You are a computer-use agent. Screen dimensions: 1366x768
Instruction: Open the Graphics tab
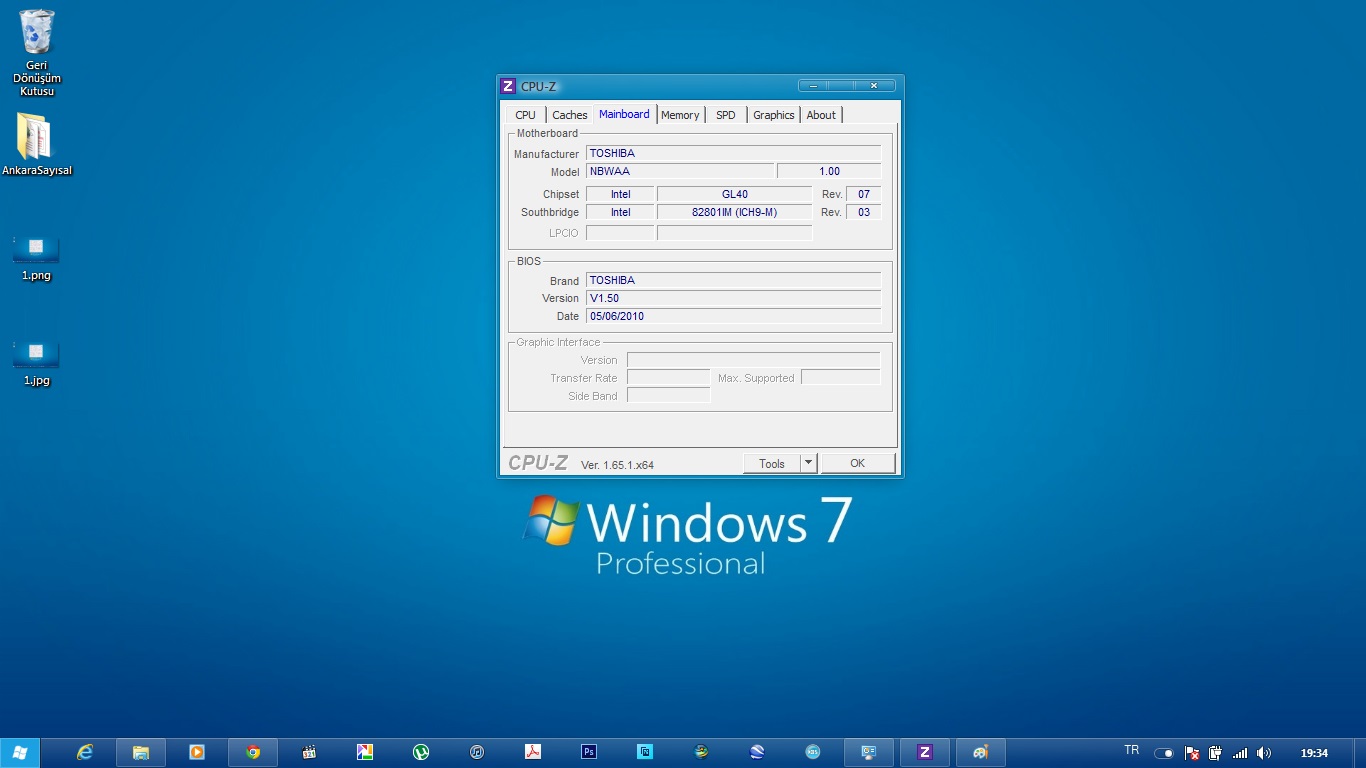[x=774, y=115]
